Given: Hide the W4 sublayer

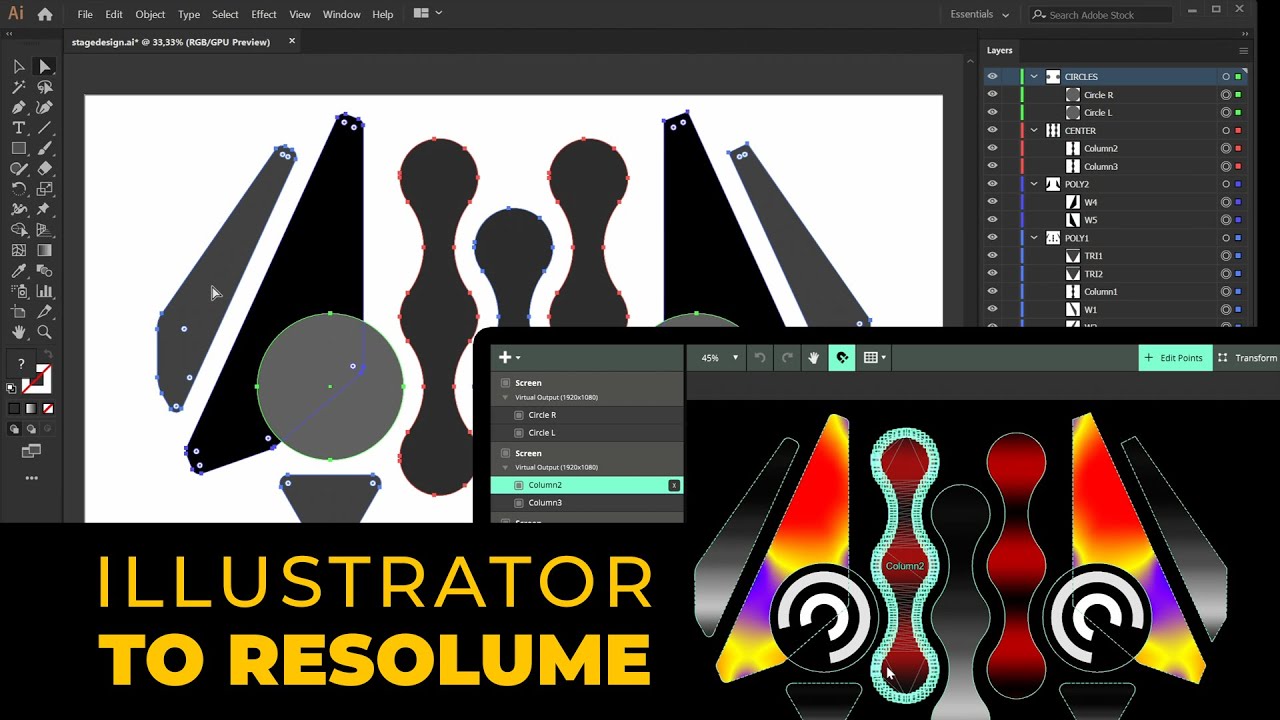Looking at the screenshot, I should [992, 202].
